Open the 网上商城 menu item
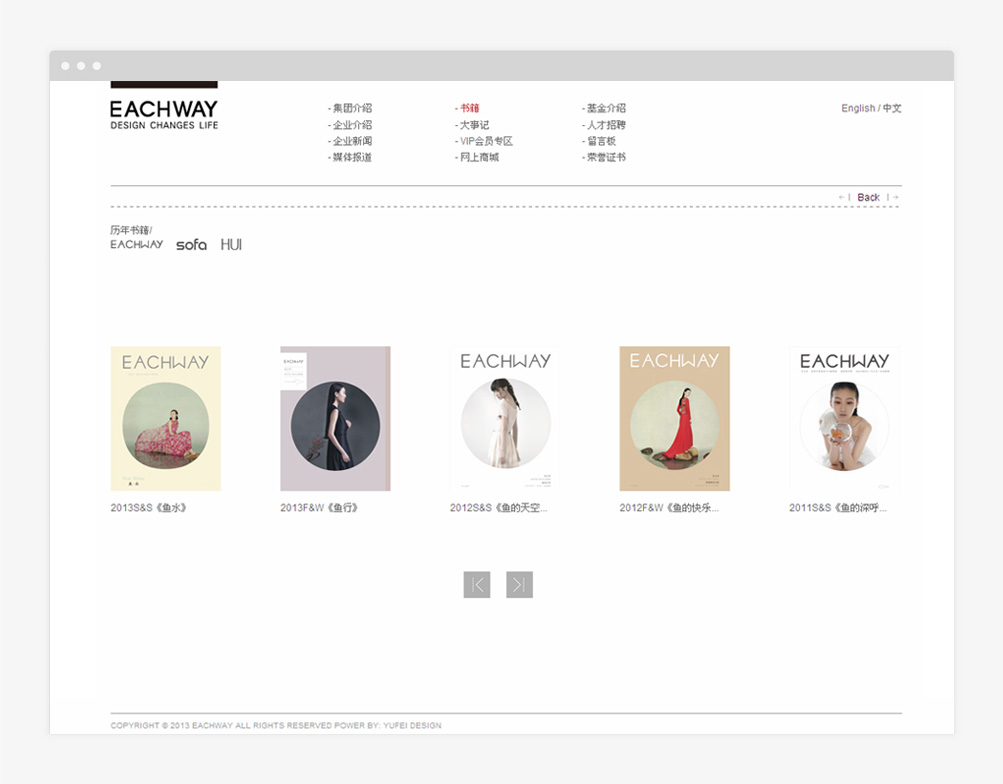1003x784 pixels. pos(478,157)
